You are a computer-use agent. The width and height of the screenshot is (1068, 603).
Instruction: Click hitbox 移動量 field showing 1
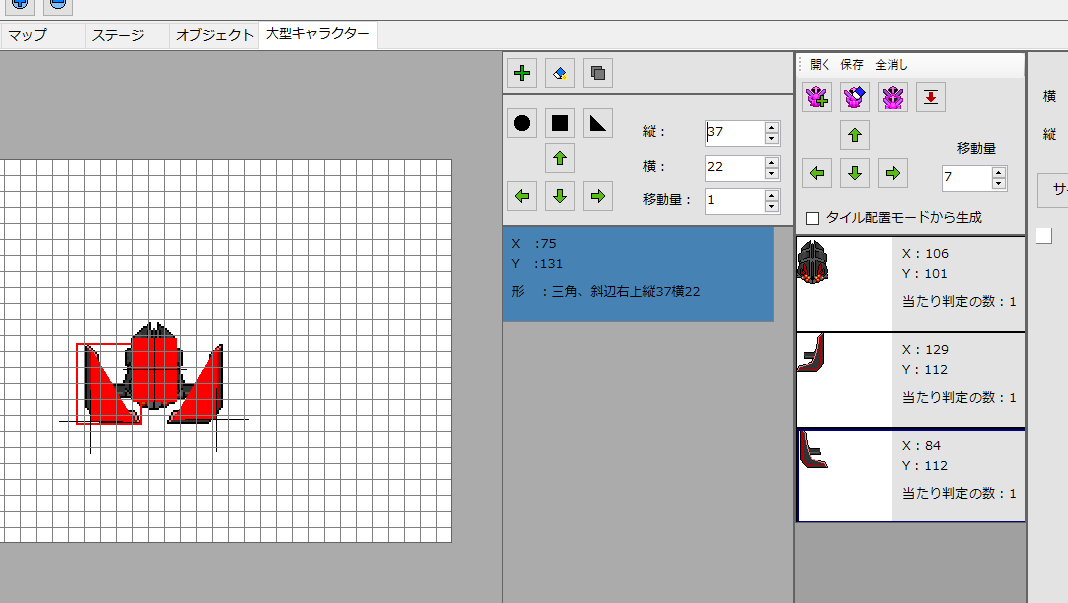pyautogui.click(x=735, y=201)
